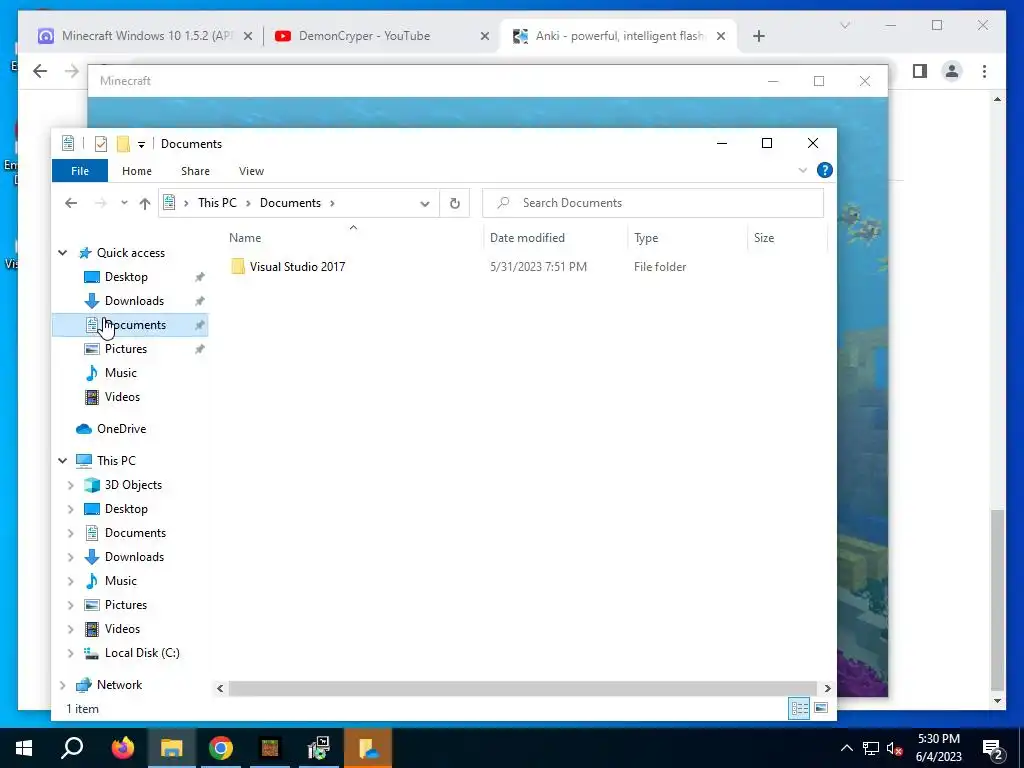
Task: Launch Firefox from the taskbar
Action: (122, 748)
